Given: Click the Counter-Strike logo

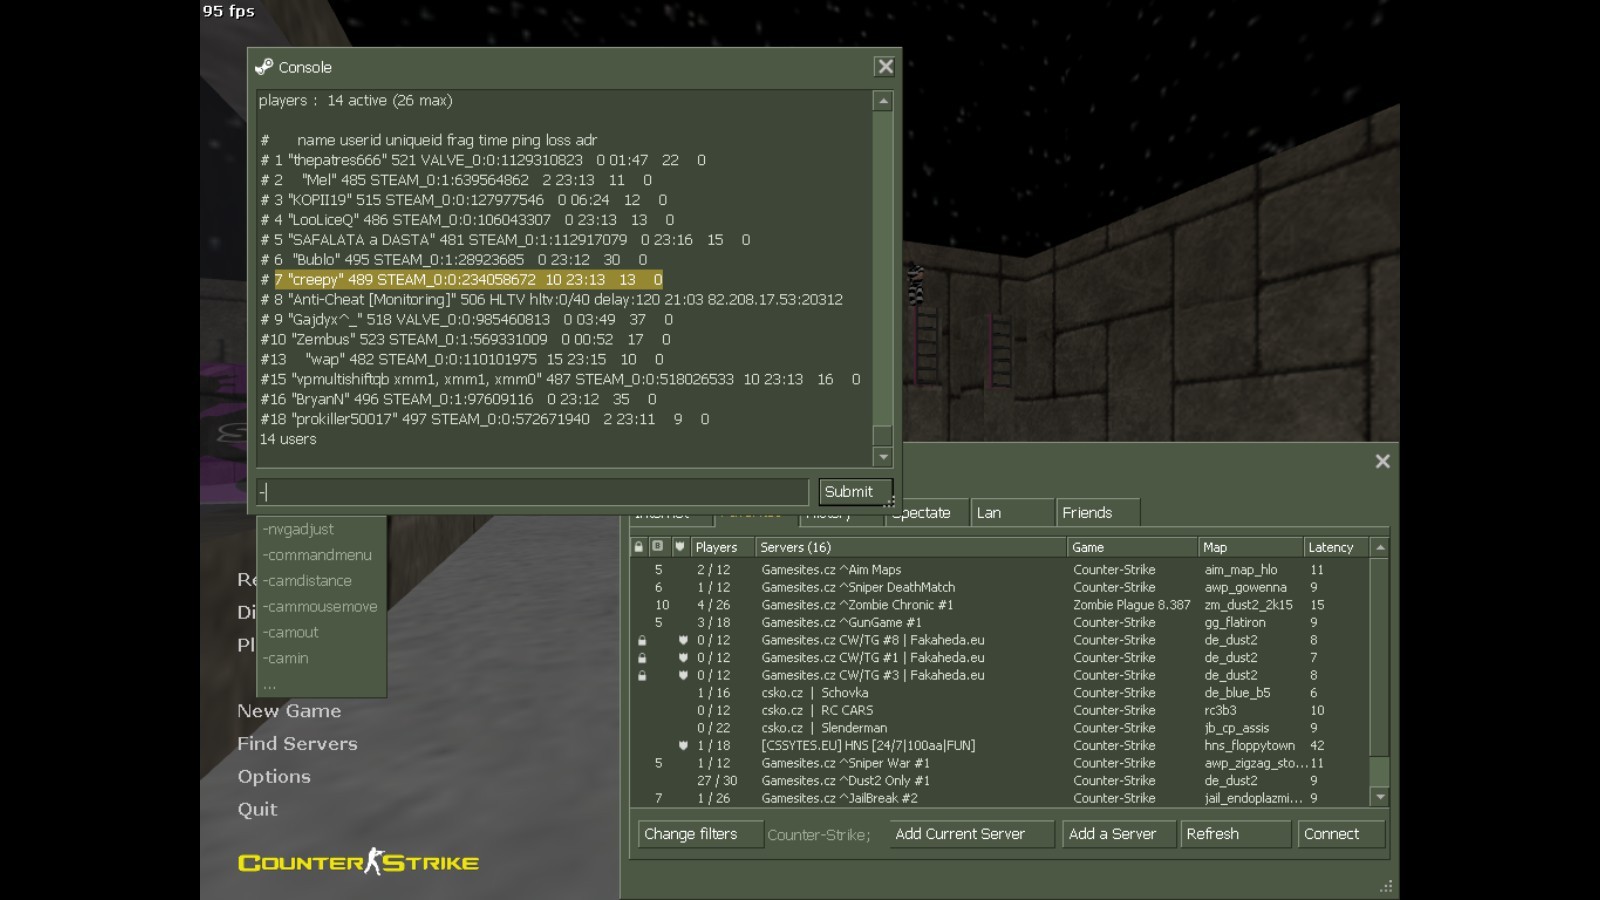Looking at the screenshot, I should pyautogui.click(x=358, y=862).
